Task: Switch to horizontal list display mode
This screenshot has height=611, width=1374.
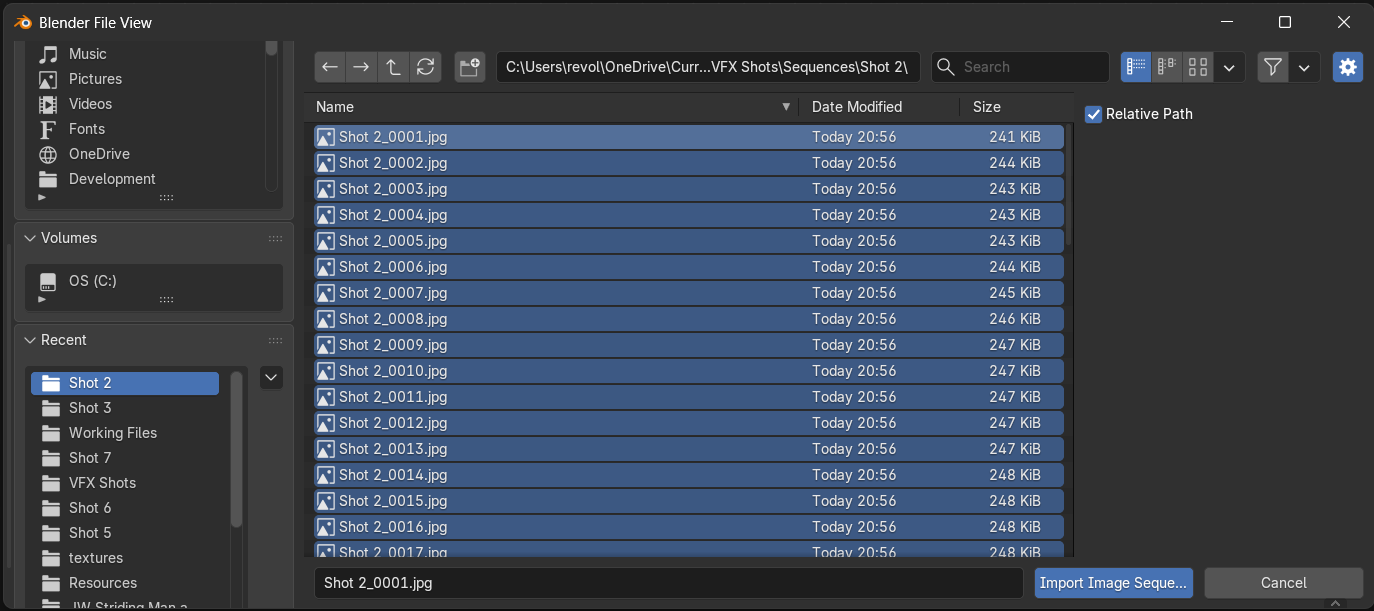Action: [1167, 67]
